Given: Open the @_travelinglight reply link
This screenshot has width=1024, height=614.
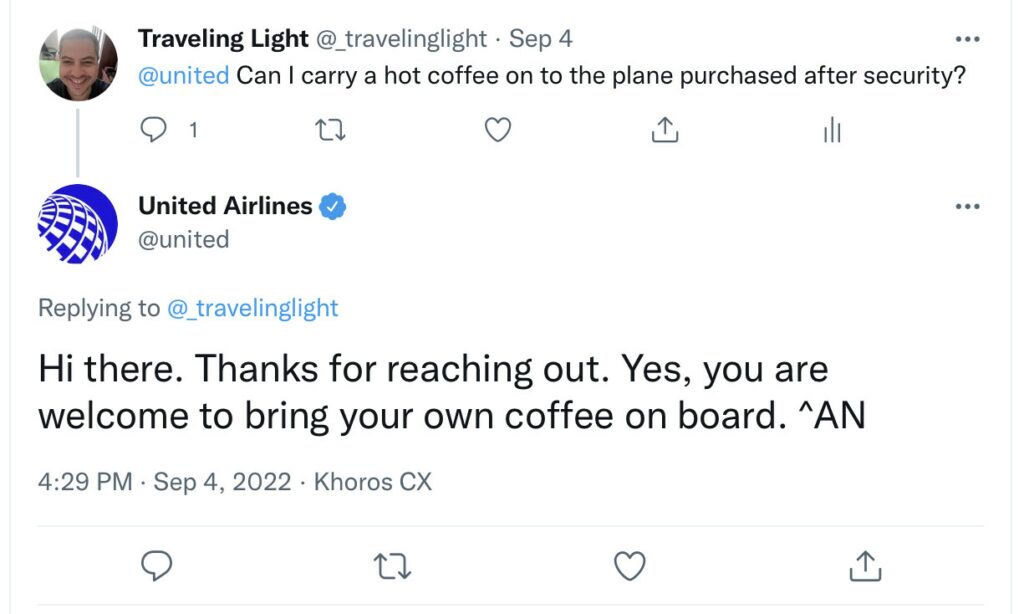Looking at the screenshot, I should click(x=253, y=308).
